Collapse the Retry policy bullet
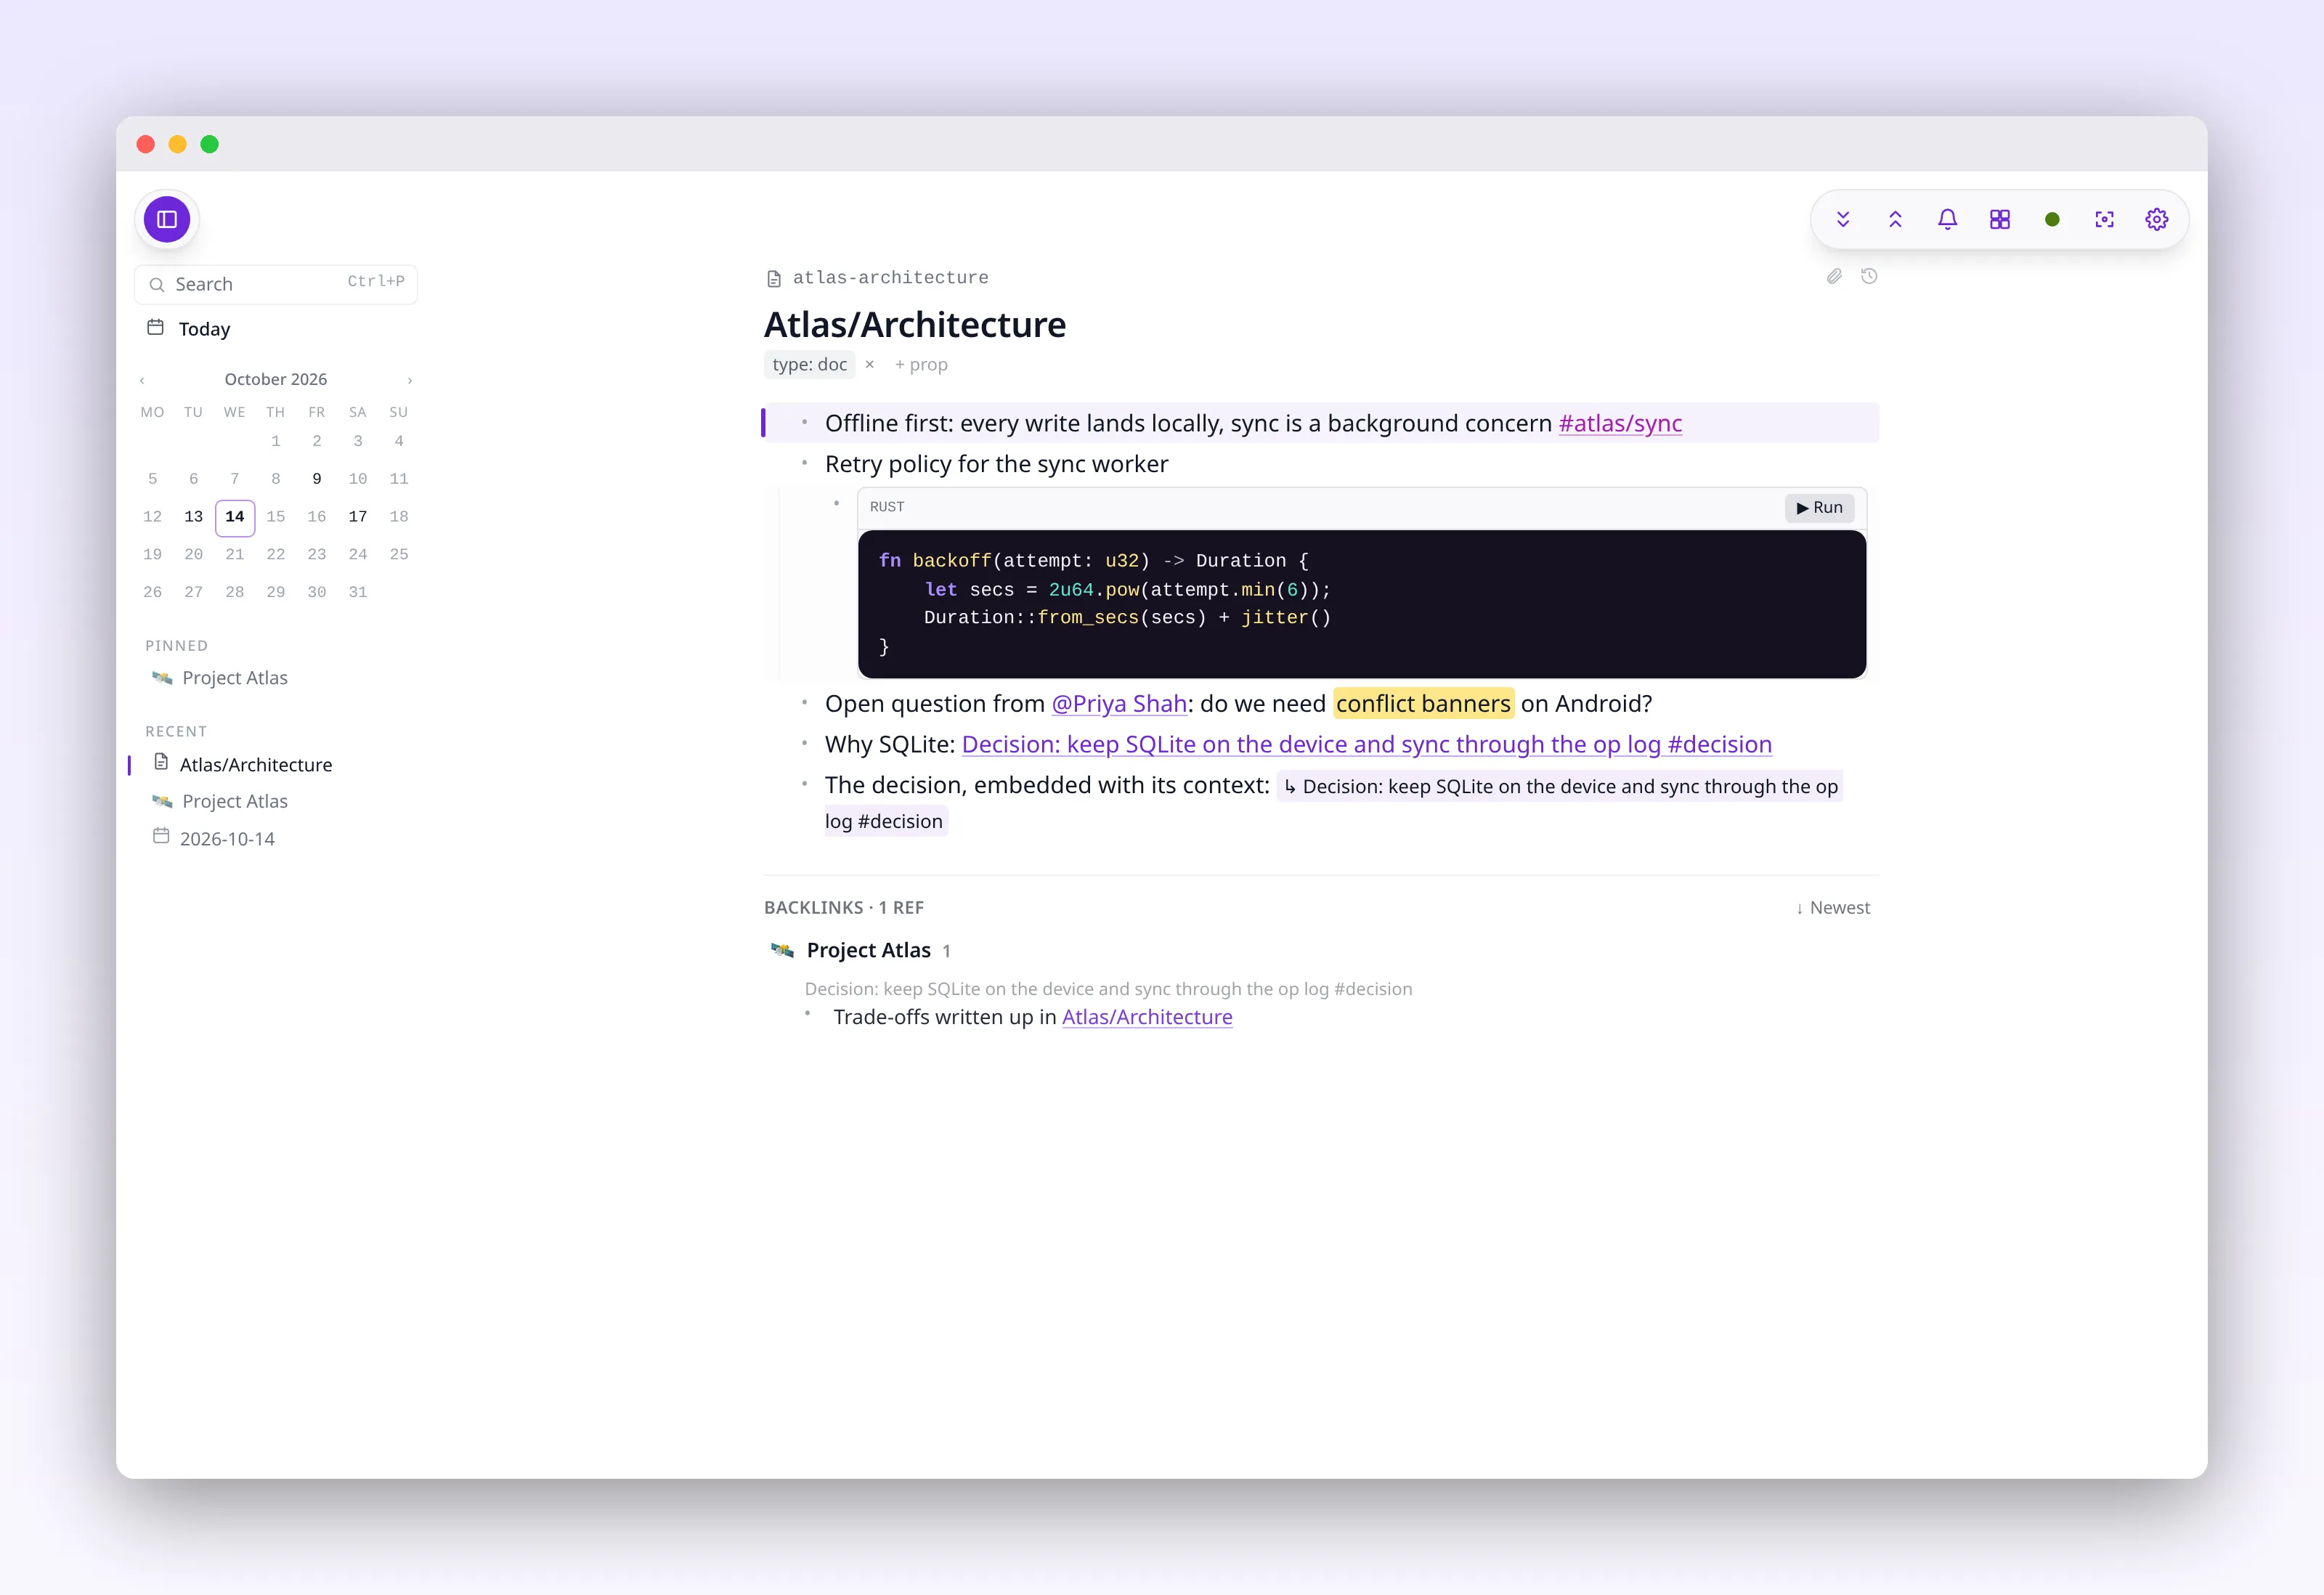This screenshot has width=2324, height=1595. point(804,463)
